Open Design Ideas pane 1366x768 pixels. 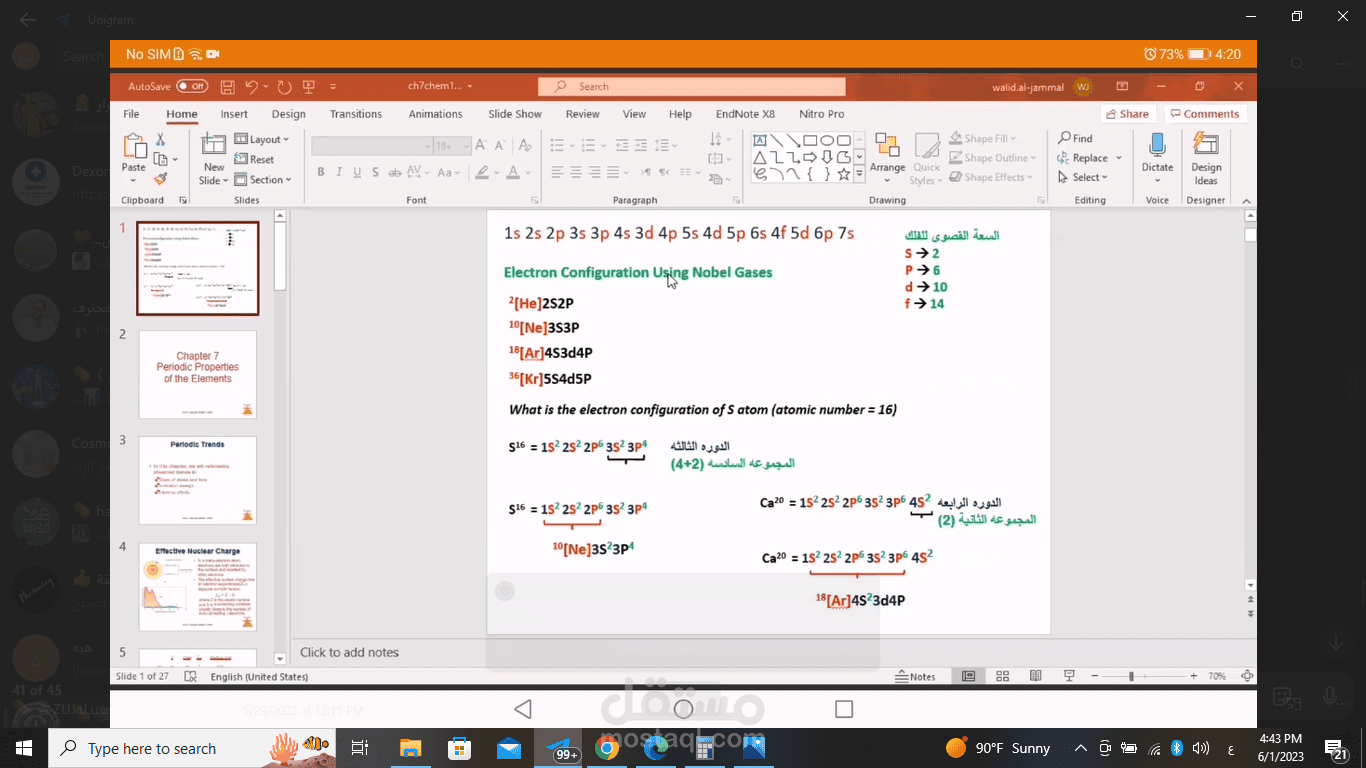coord(1206,158)
